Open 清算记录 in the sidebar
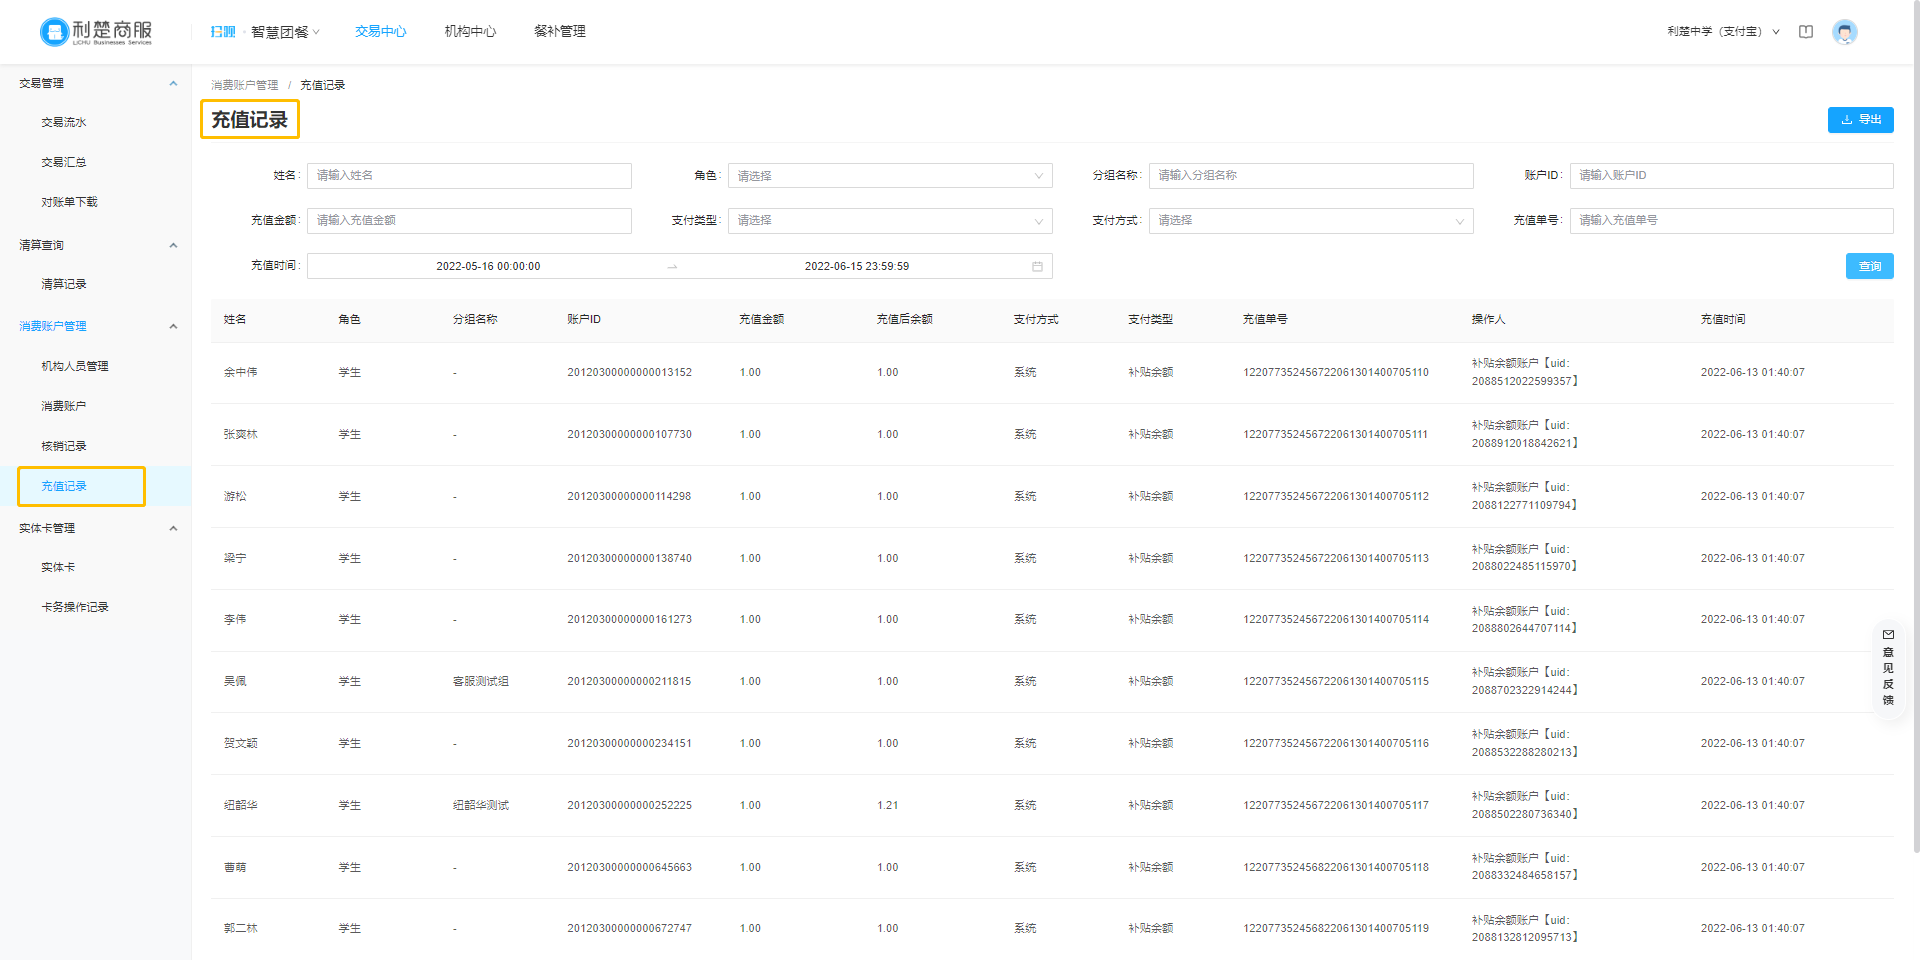 point(64,284)
